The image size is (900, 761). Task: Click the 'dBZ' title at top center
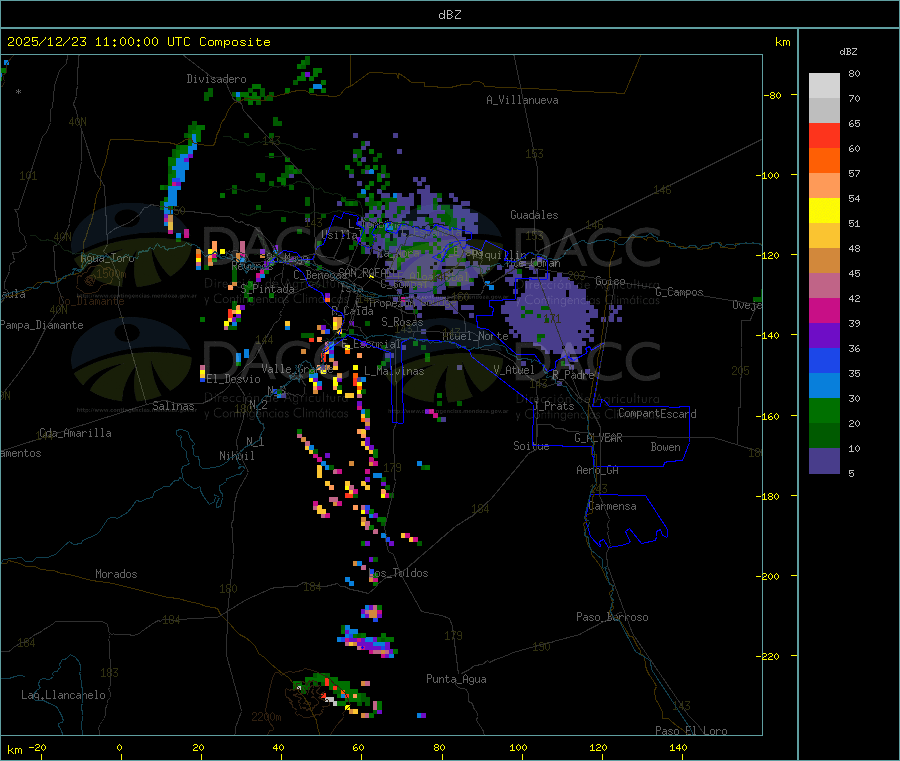click(x=449, y=14)
